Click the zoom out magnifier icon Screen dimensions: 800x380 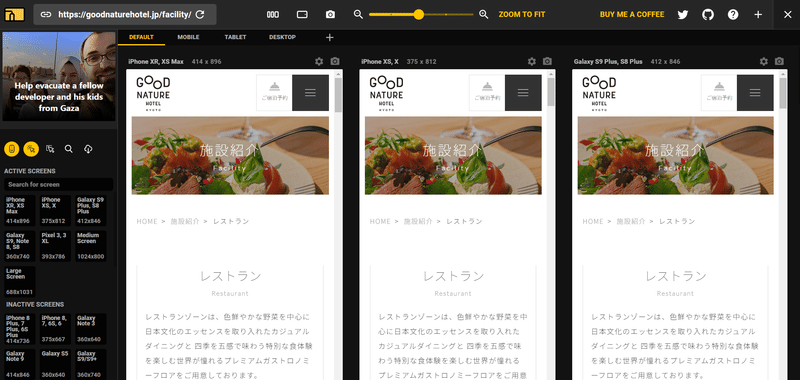[359, 14]
